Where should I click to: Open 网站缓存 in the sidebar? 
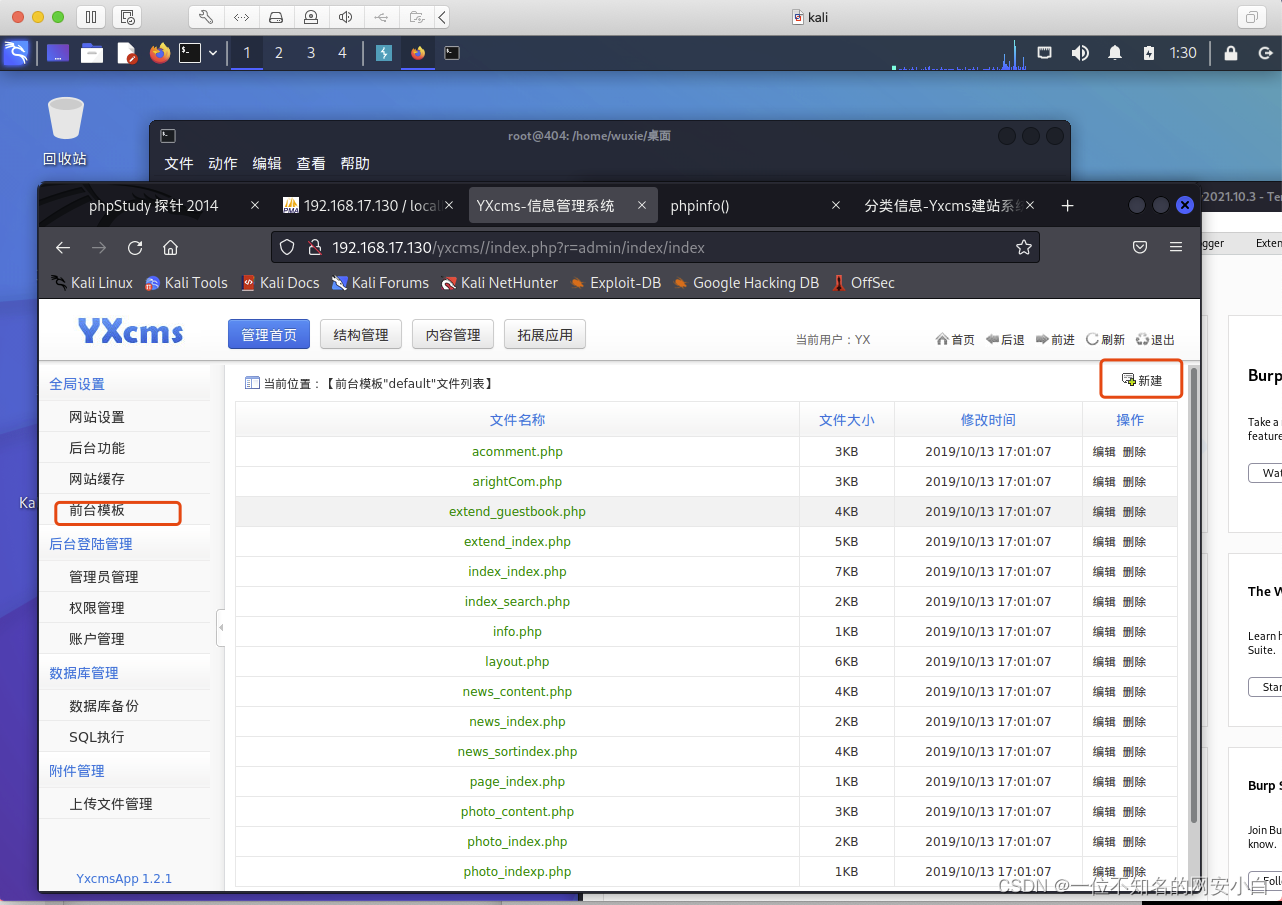(x=97, y=479)
